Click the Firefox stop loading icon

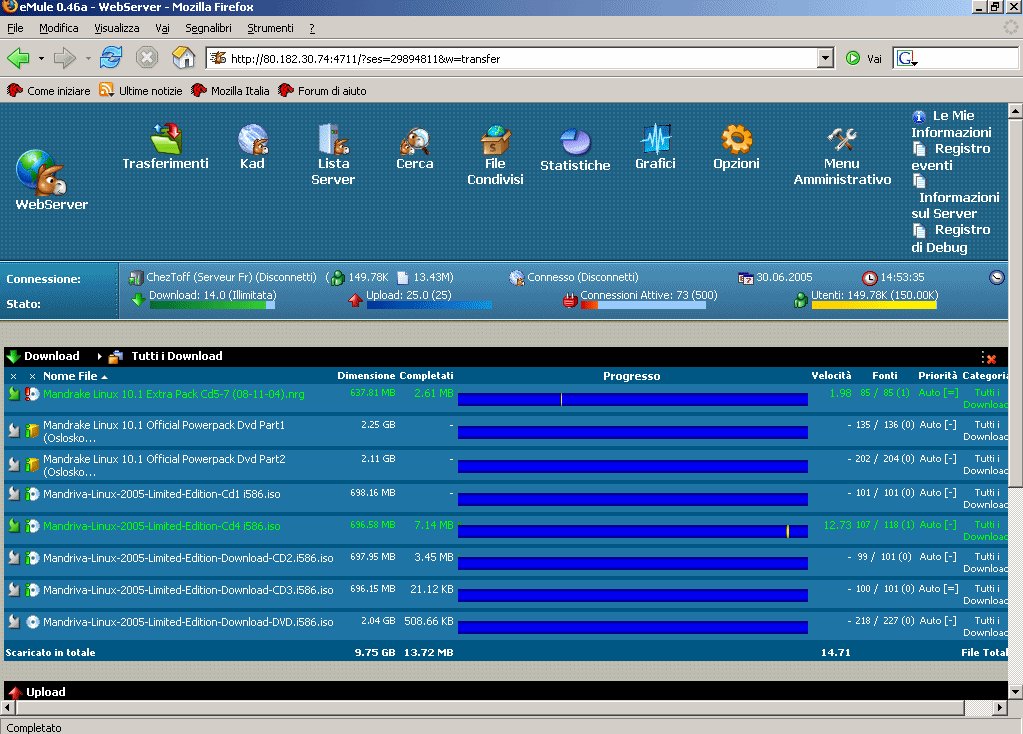click(x=147, y=57)
